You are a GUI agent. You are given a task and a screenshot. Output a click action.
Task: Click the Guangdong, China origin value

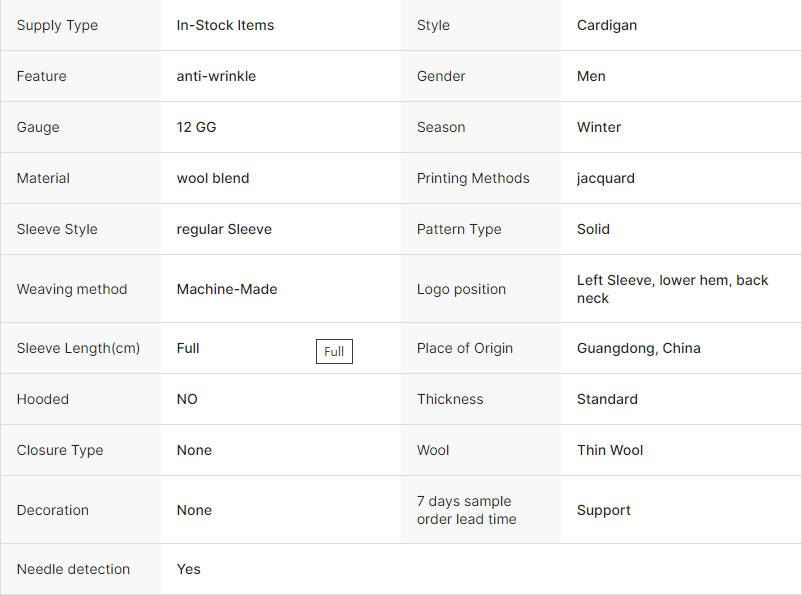[638, 348]
